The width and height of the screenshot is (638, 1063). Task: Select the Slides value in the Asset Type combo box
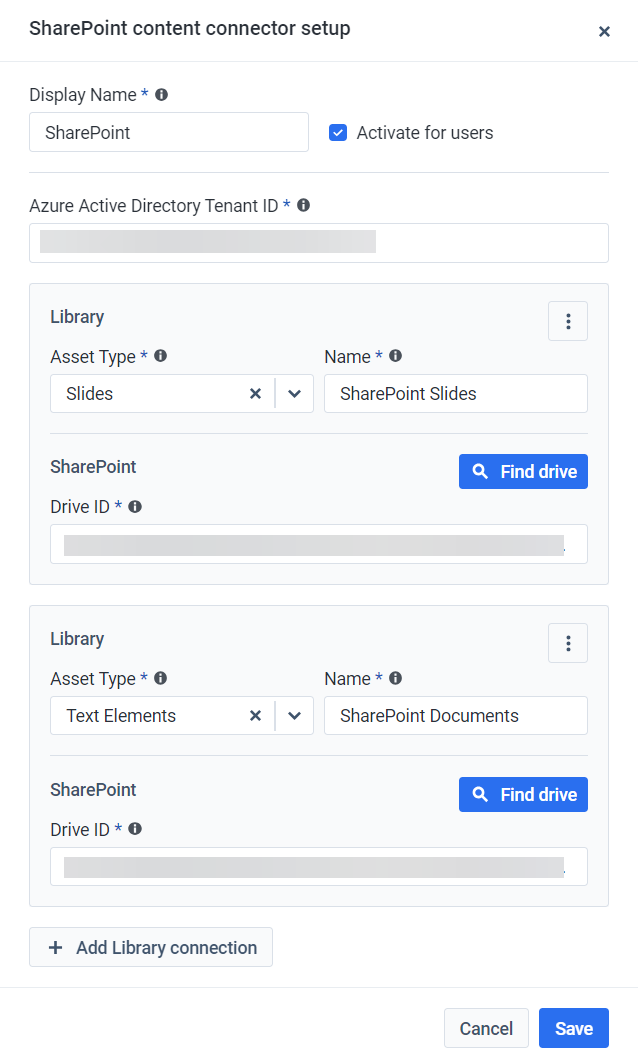[89, 394]
